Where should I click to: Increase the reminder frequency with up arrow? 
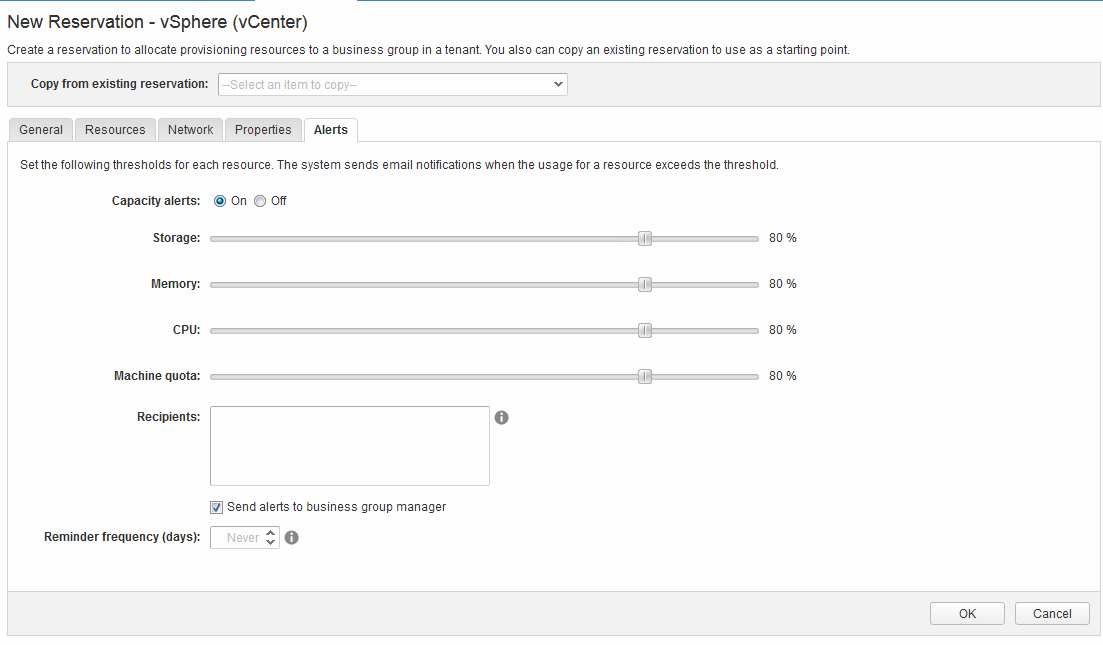click(x=271, y=533)
